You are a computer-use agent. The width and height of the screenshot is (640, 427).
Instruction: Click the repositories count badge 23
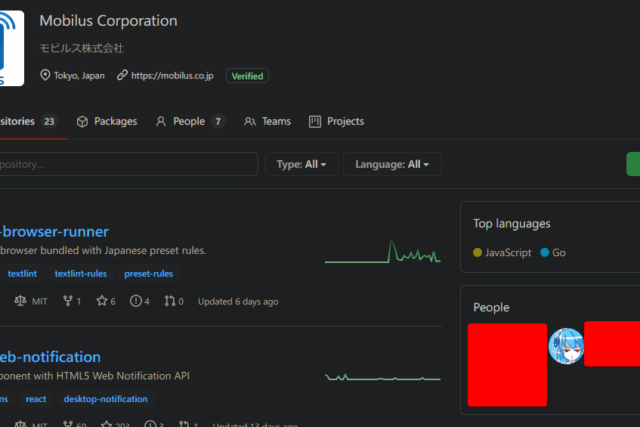[49, 122]
